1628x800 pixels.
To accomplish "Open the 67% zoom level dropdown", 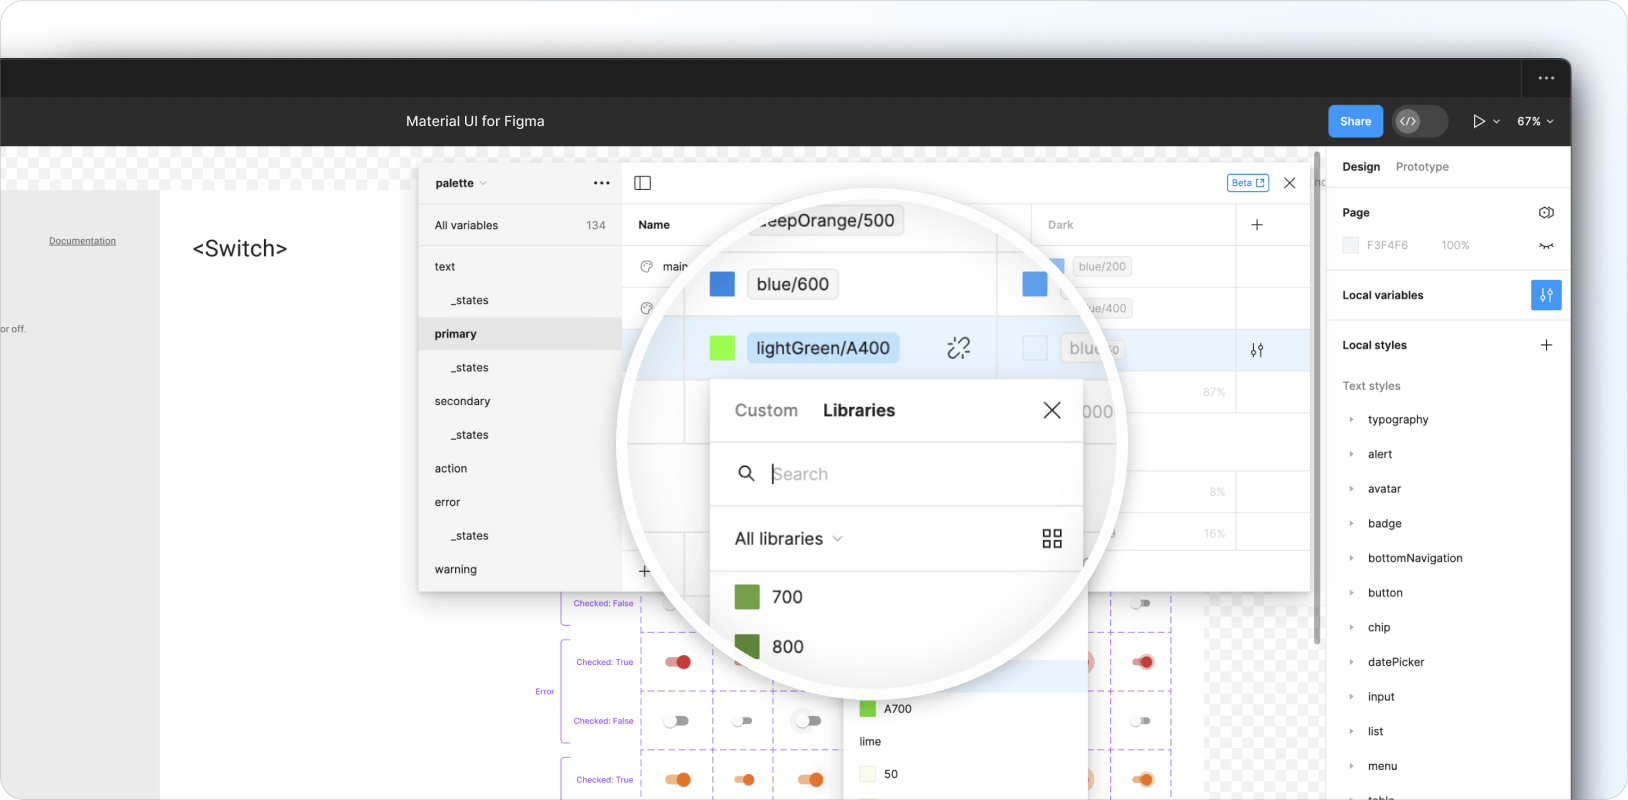I will (1535, 121).
